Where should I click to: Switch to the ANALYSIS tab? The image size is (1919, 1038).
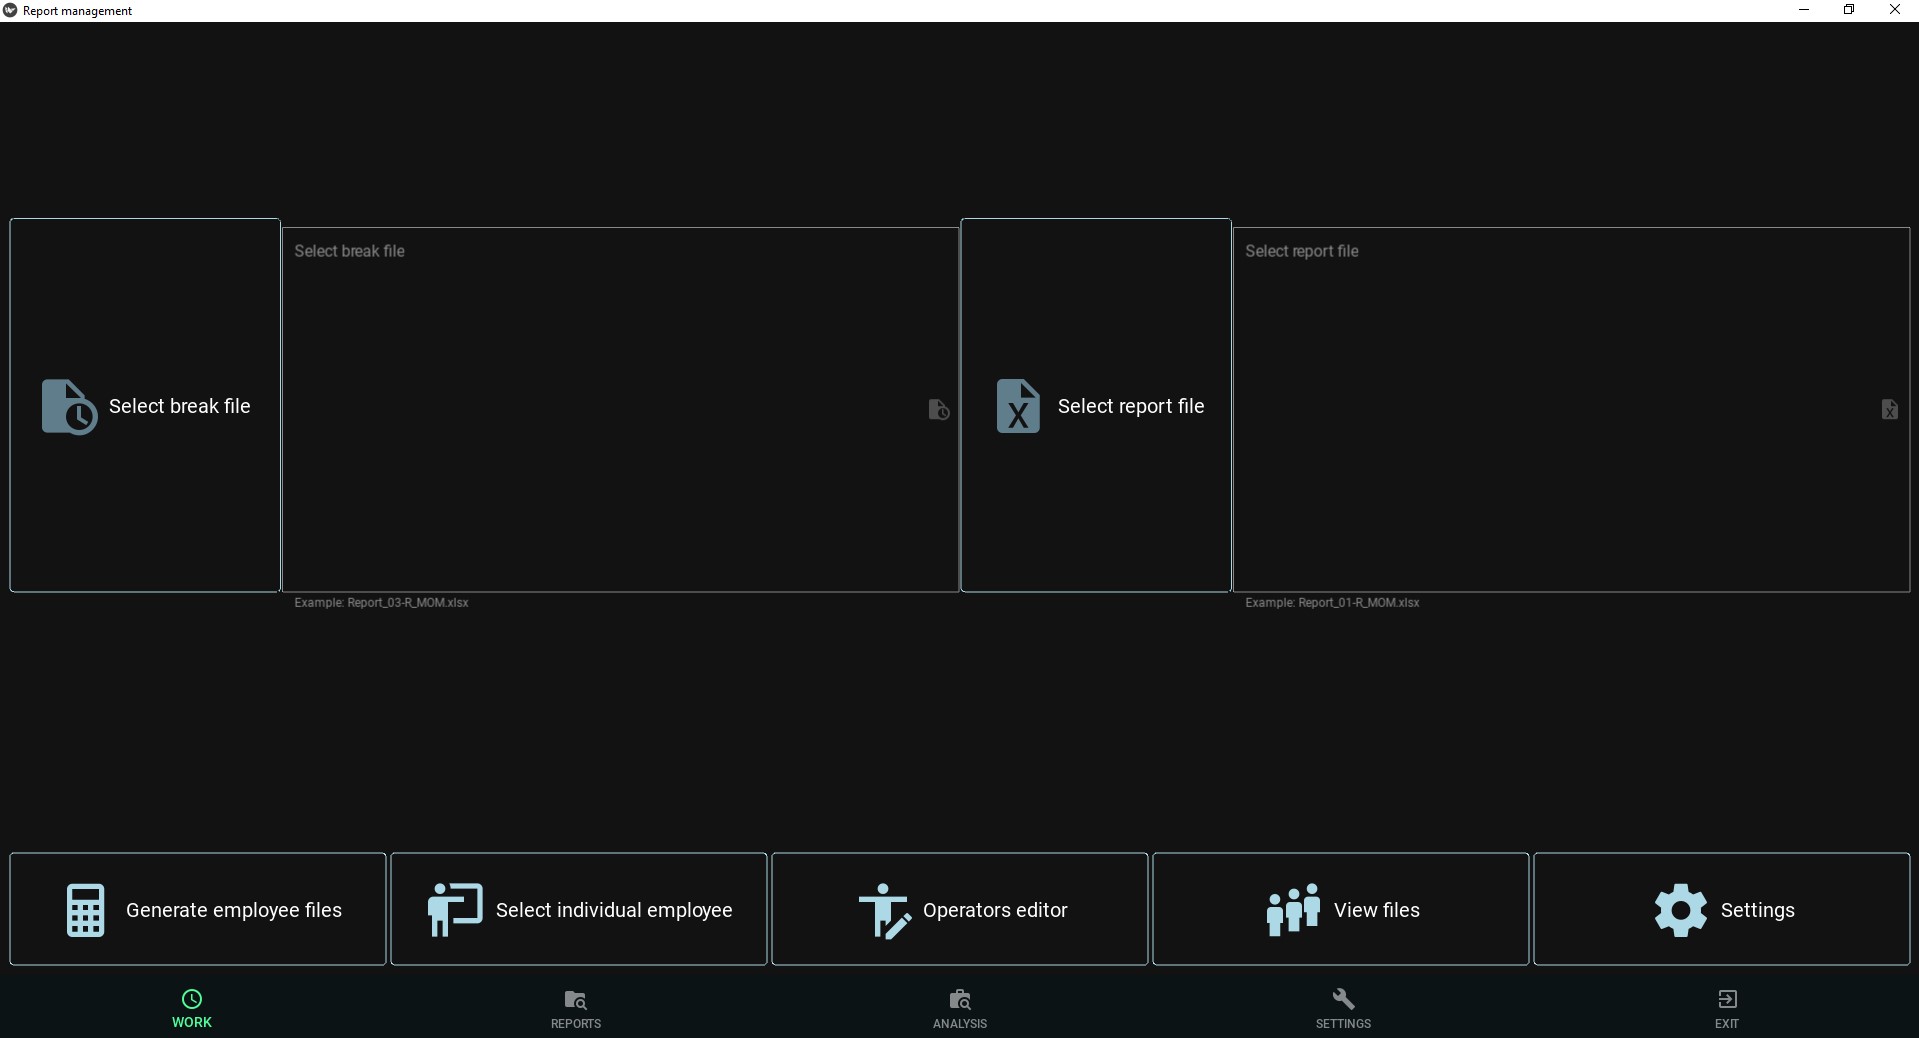click(x=960, y=1009)
